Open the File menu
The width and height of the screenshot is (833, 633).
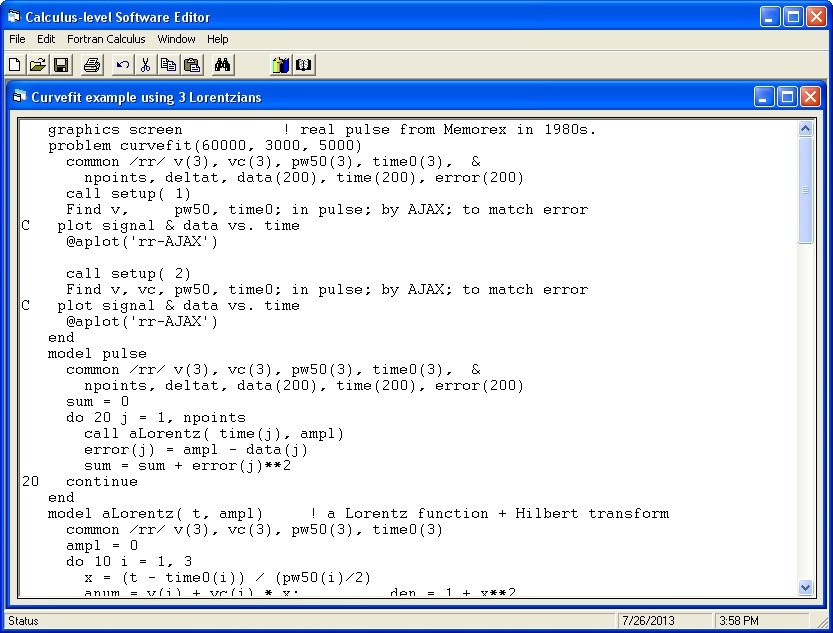click(16, 39)
